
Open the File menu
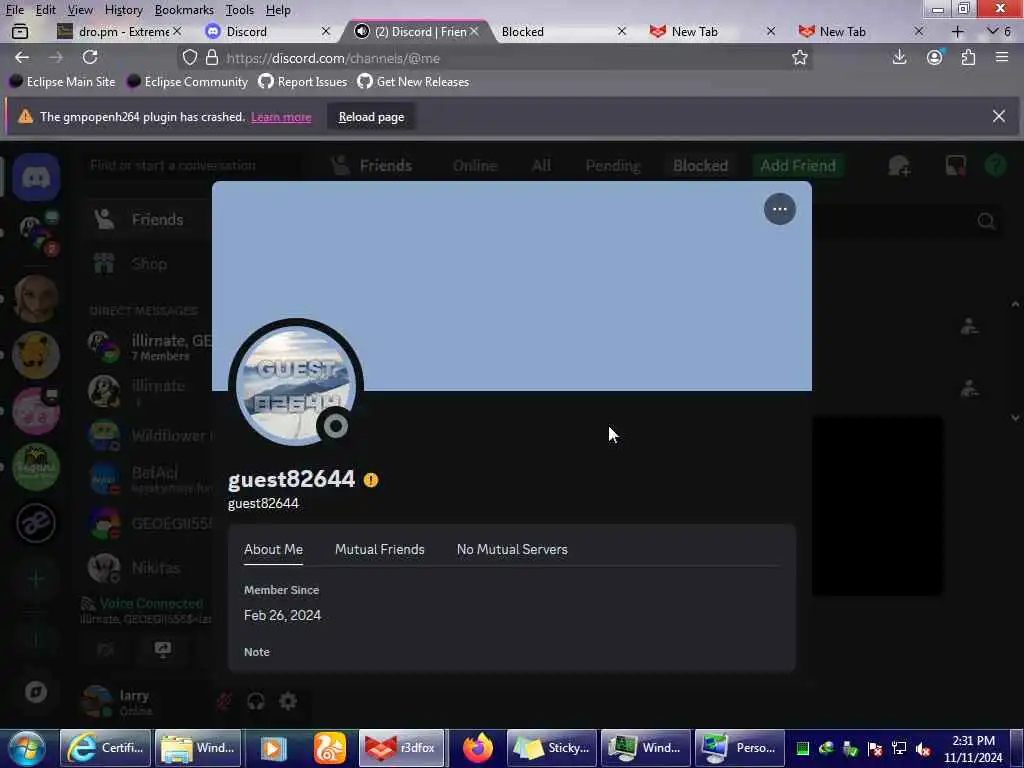click(14, 10)
